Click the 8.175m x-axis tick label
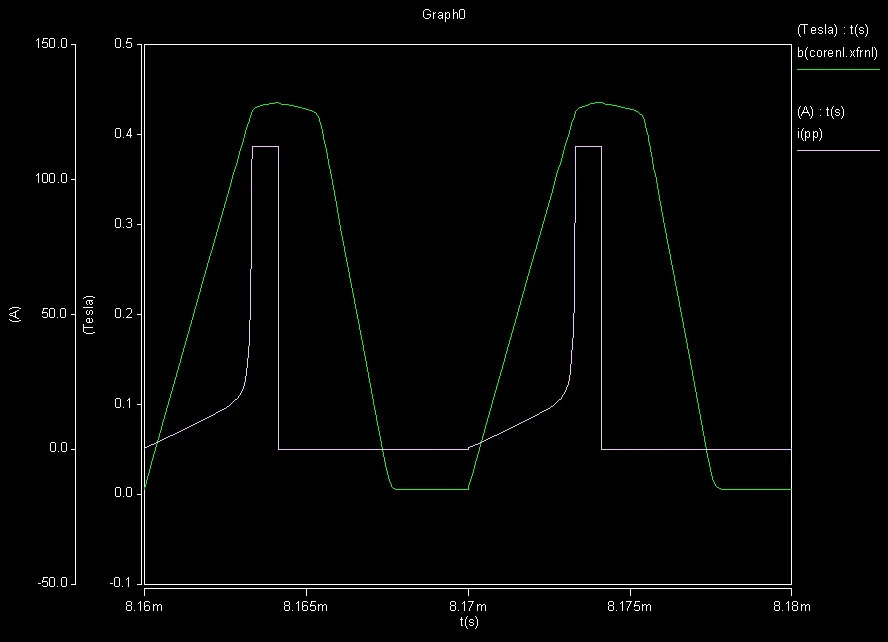The image size is (888, 642). point(629,607)
